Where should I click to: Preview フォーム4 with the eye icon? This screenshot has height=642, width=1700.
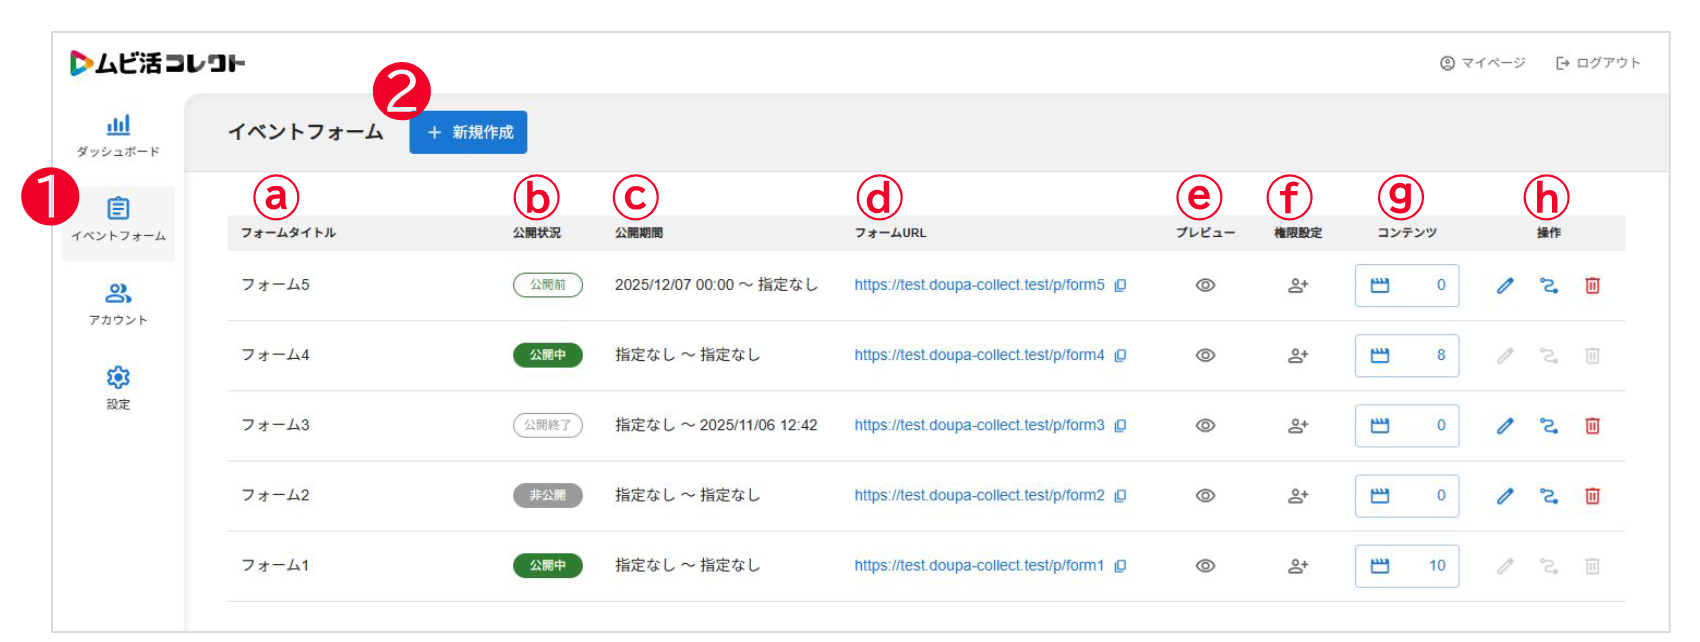click(x=1205, y=355)
